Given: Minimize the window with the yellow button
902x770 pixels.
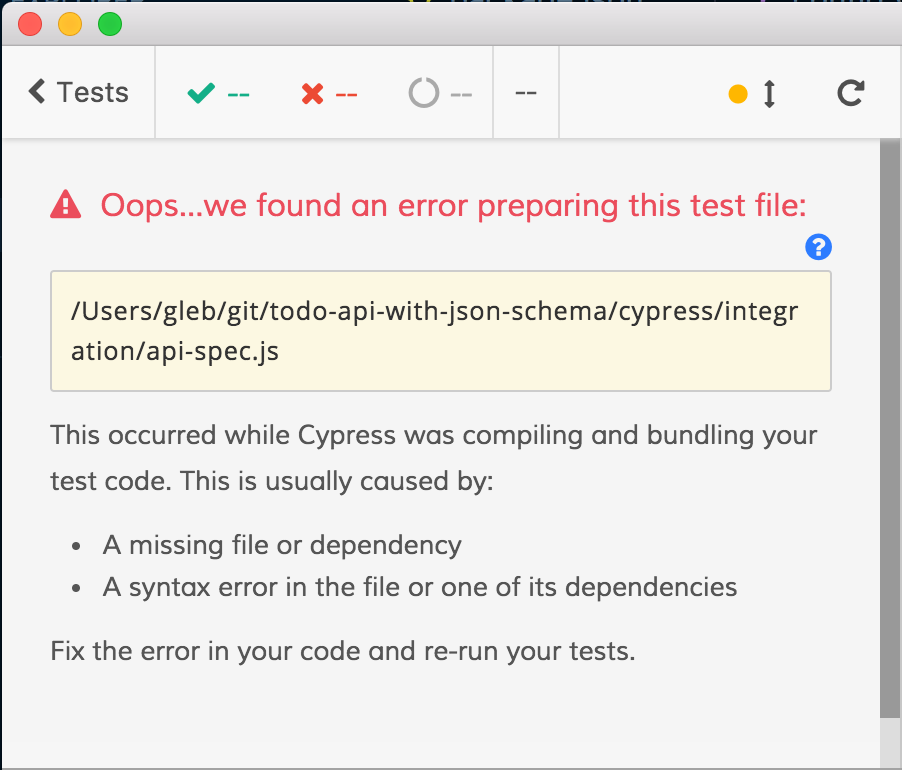Looking at the screenshot, I should pos(70,24).
